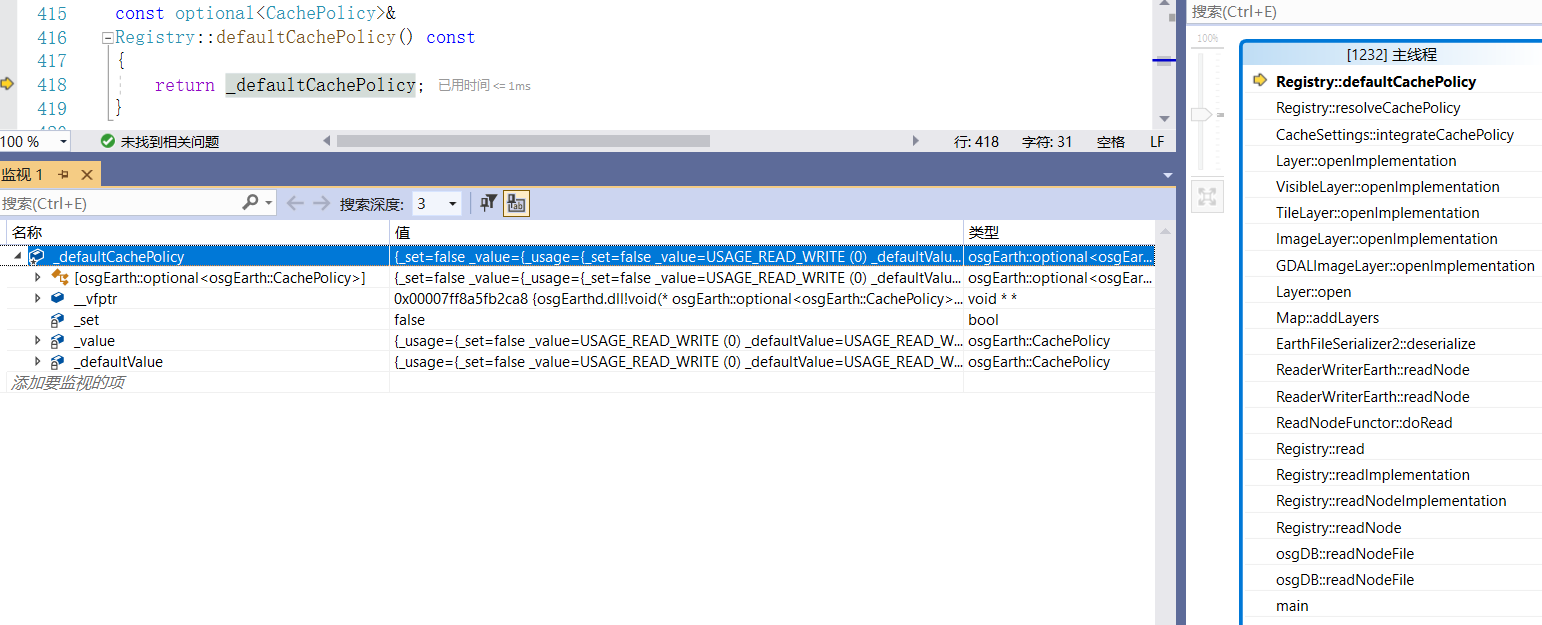Click the _defaultCachePolicy variable icon
1542x625 pixels.
37,257
